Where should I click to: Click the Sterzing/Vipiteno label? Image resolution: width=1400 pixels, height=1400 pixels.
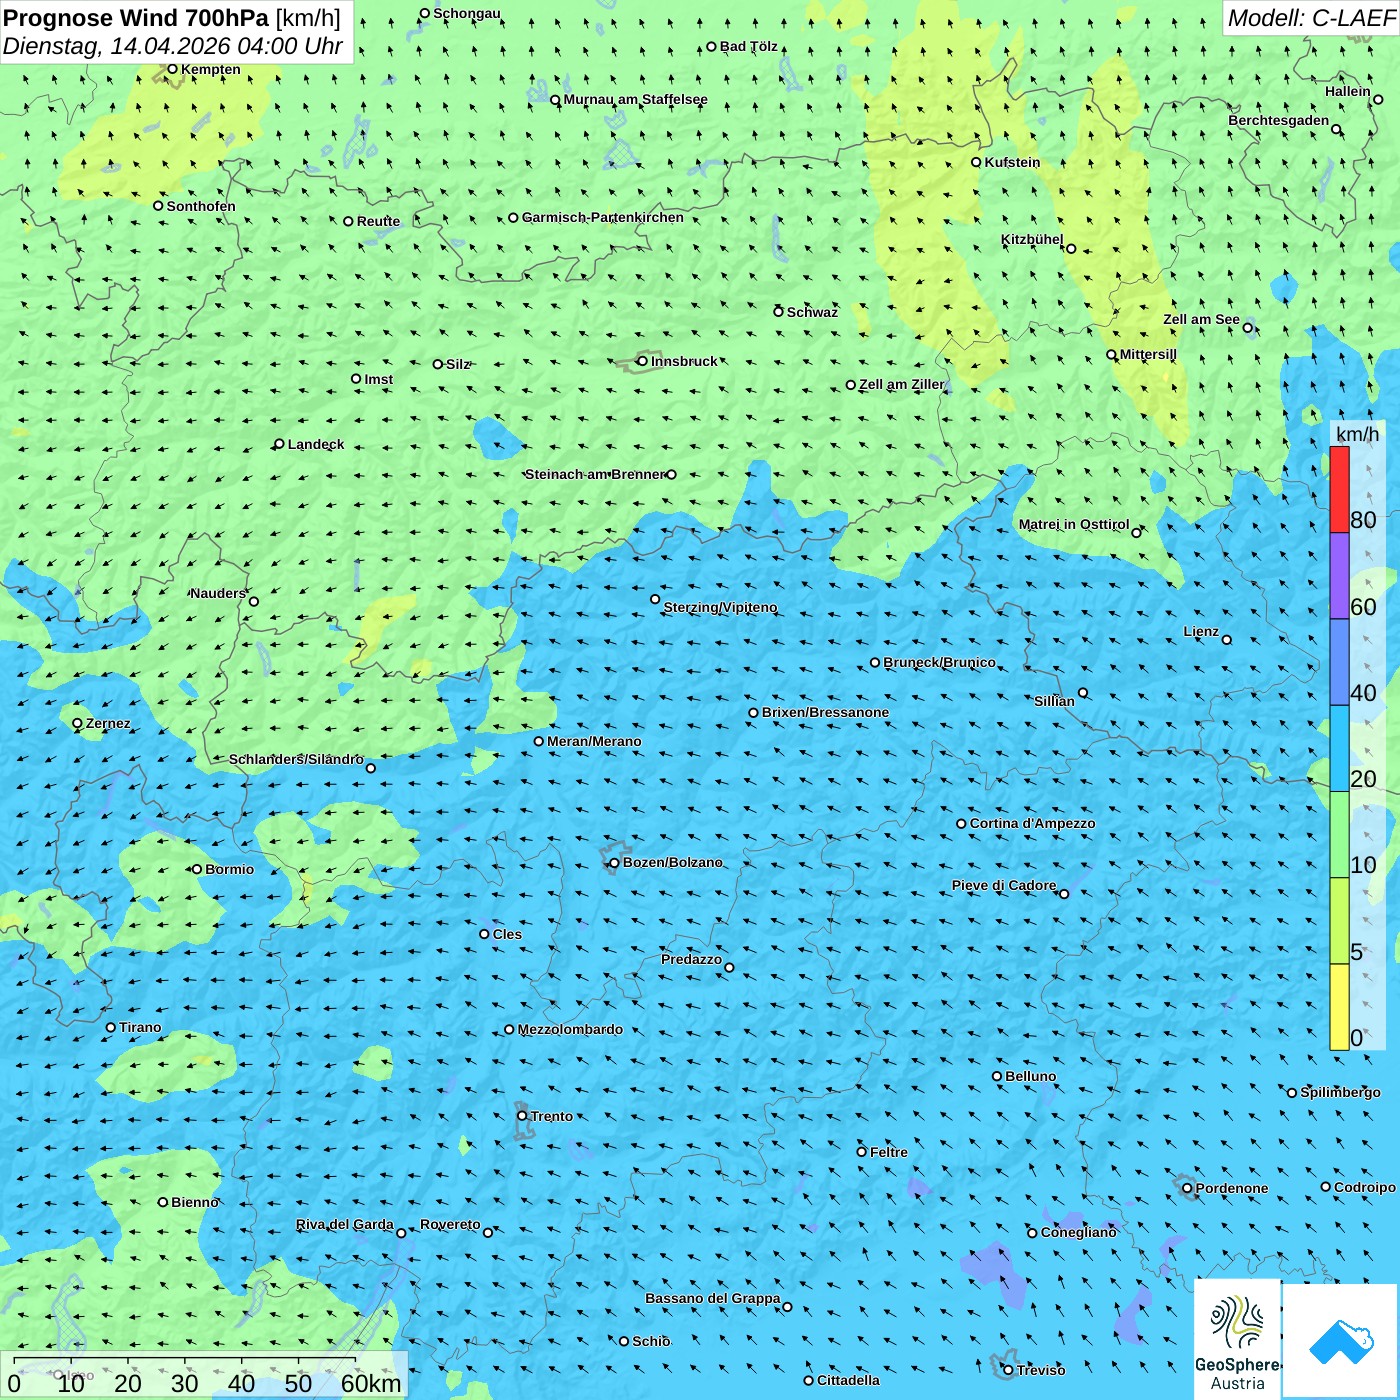click(x=720, y=607)
